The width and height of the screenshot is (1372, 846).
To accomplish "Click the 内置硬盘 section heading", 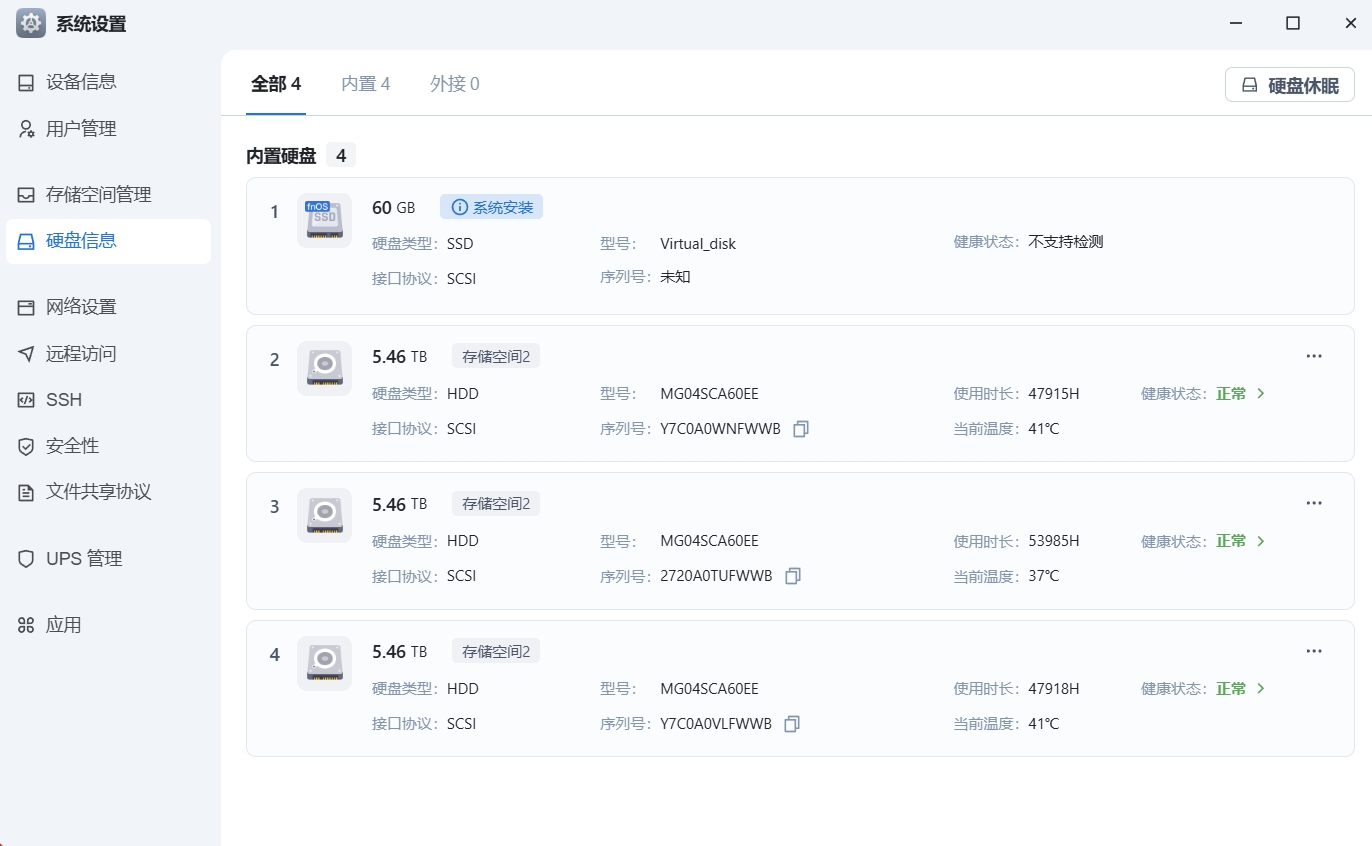I will [x=281, y=156].
